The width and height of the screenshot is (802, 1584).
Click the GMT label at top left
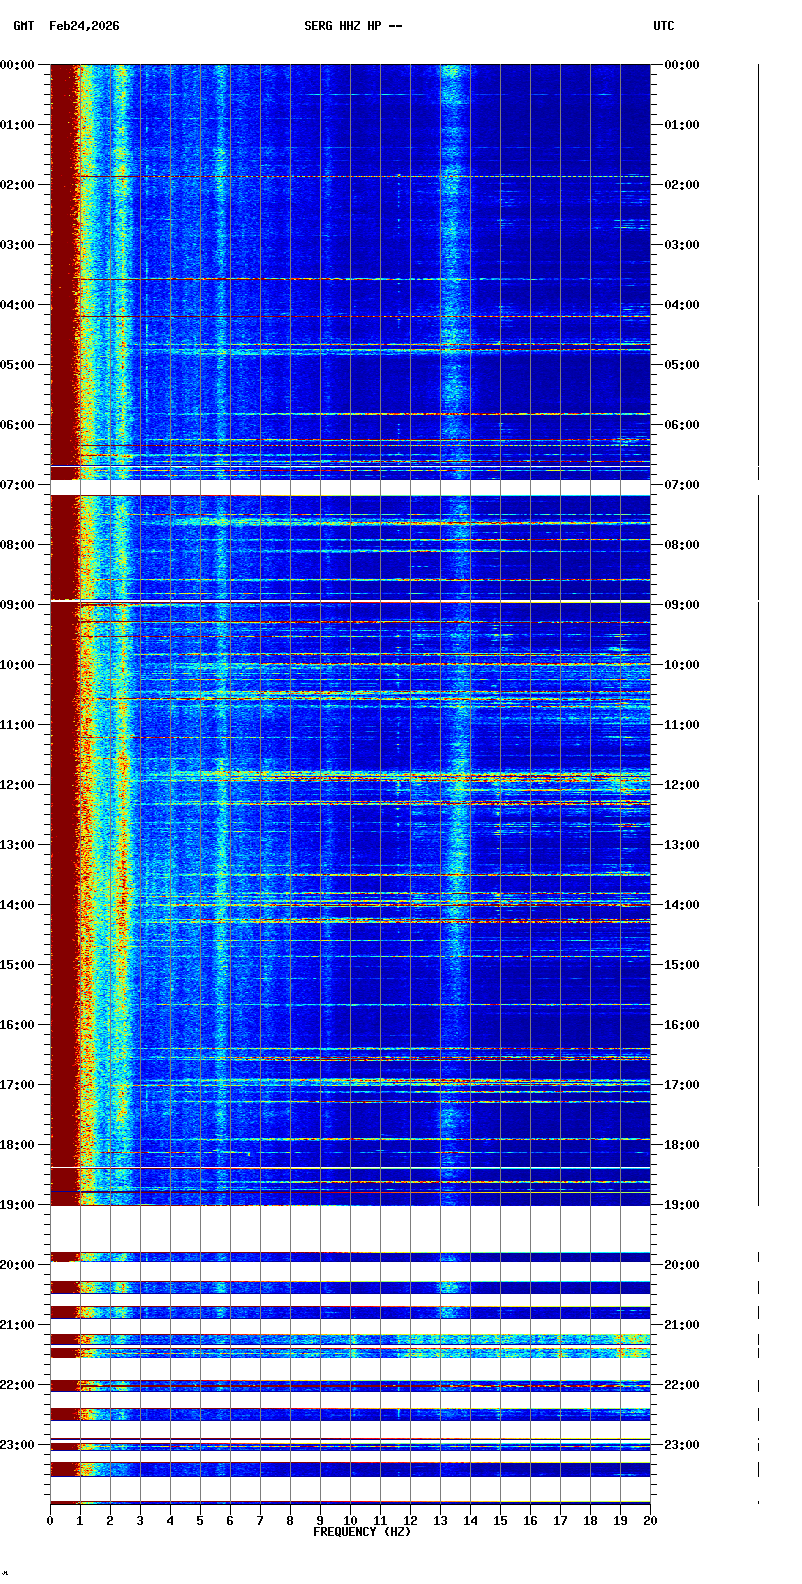[24, 26]
